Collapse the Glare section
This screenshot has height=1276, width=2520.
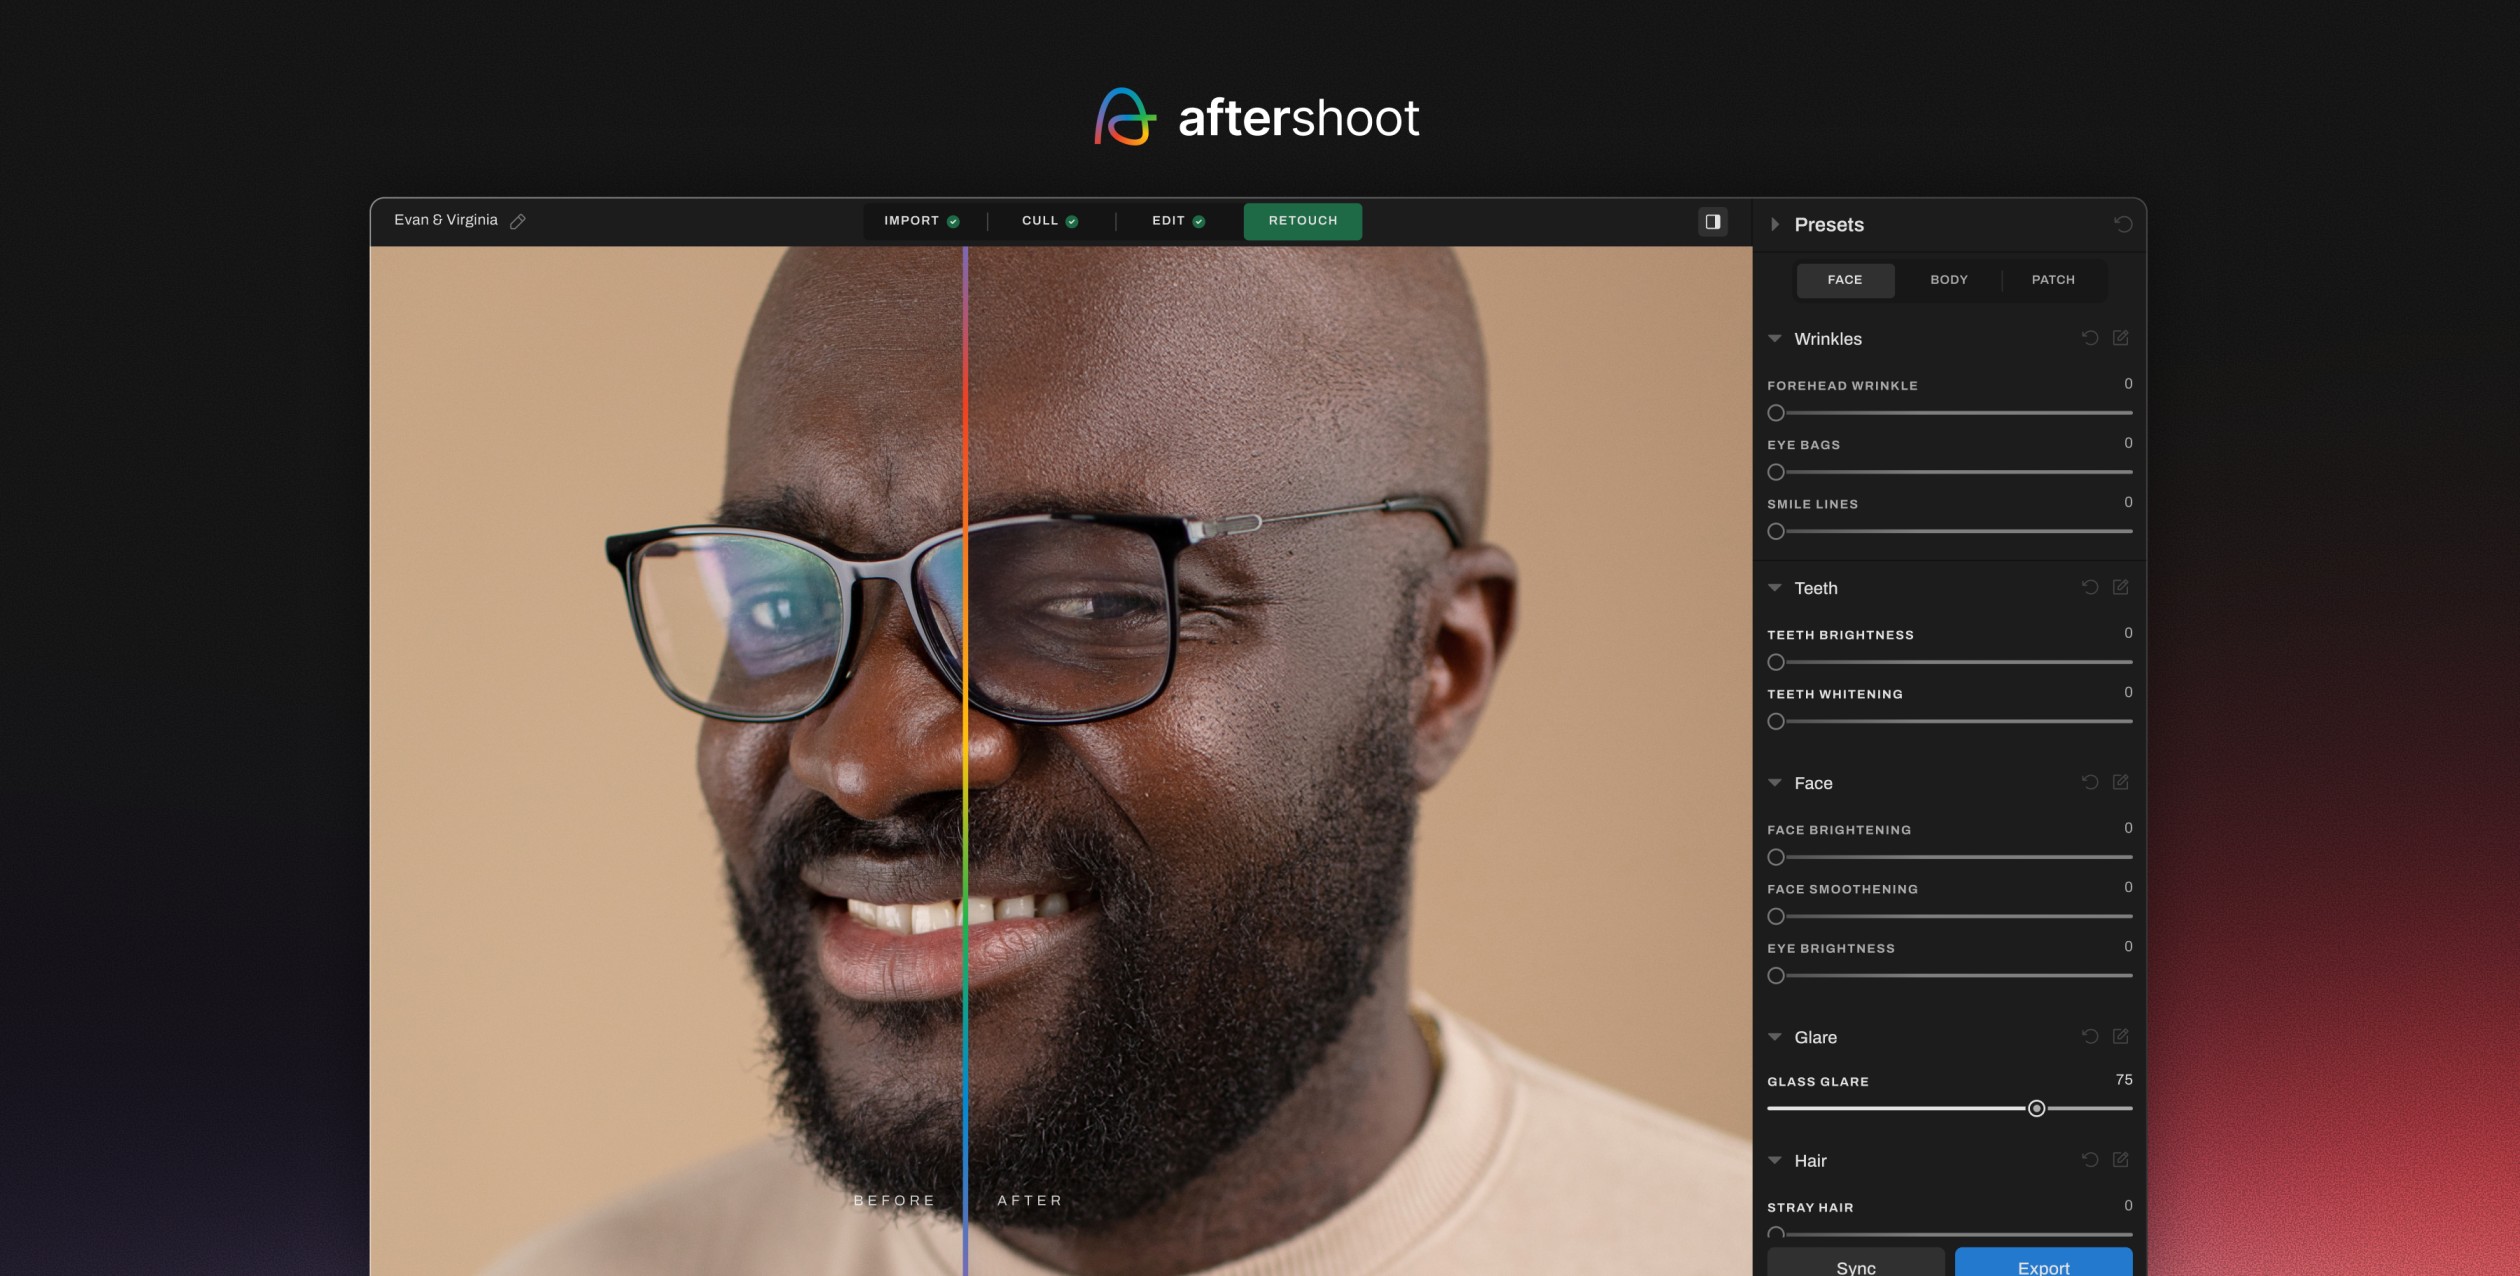click(1775, 1037)
